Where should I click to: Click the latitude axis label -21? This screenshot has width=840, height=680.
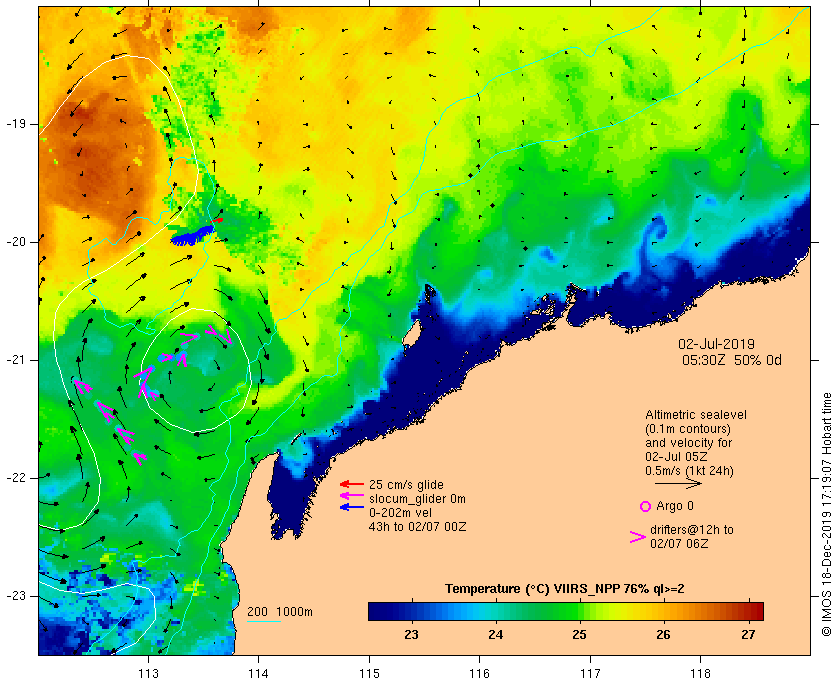point(15,360)
